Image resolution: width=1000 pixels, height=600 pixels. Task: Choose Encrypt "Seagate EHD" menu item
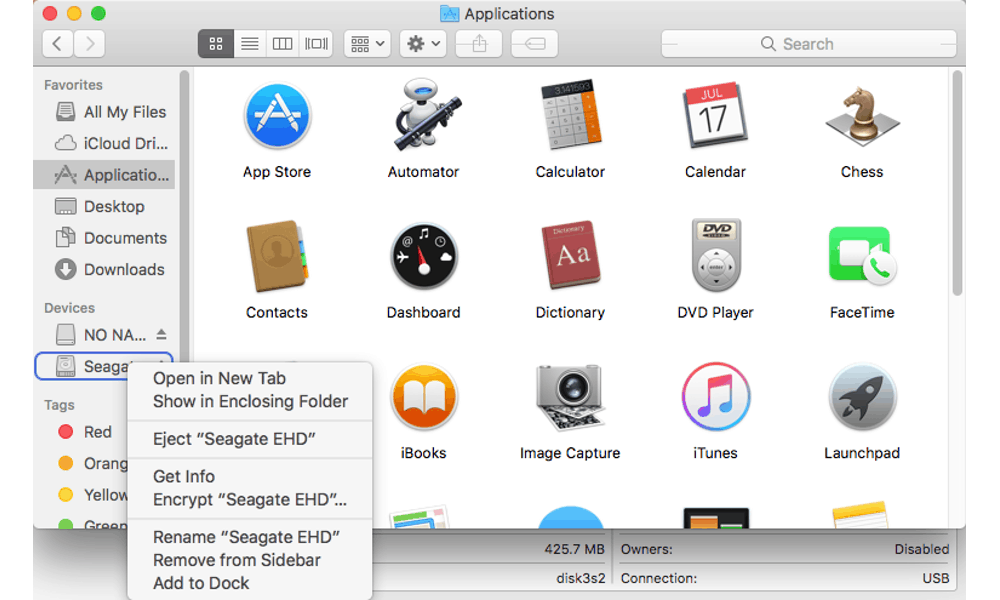click(250, 499)
